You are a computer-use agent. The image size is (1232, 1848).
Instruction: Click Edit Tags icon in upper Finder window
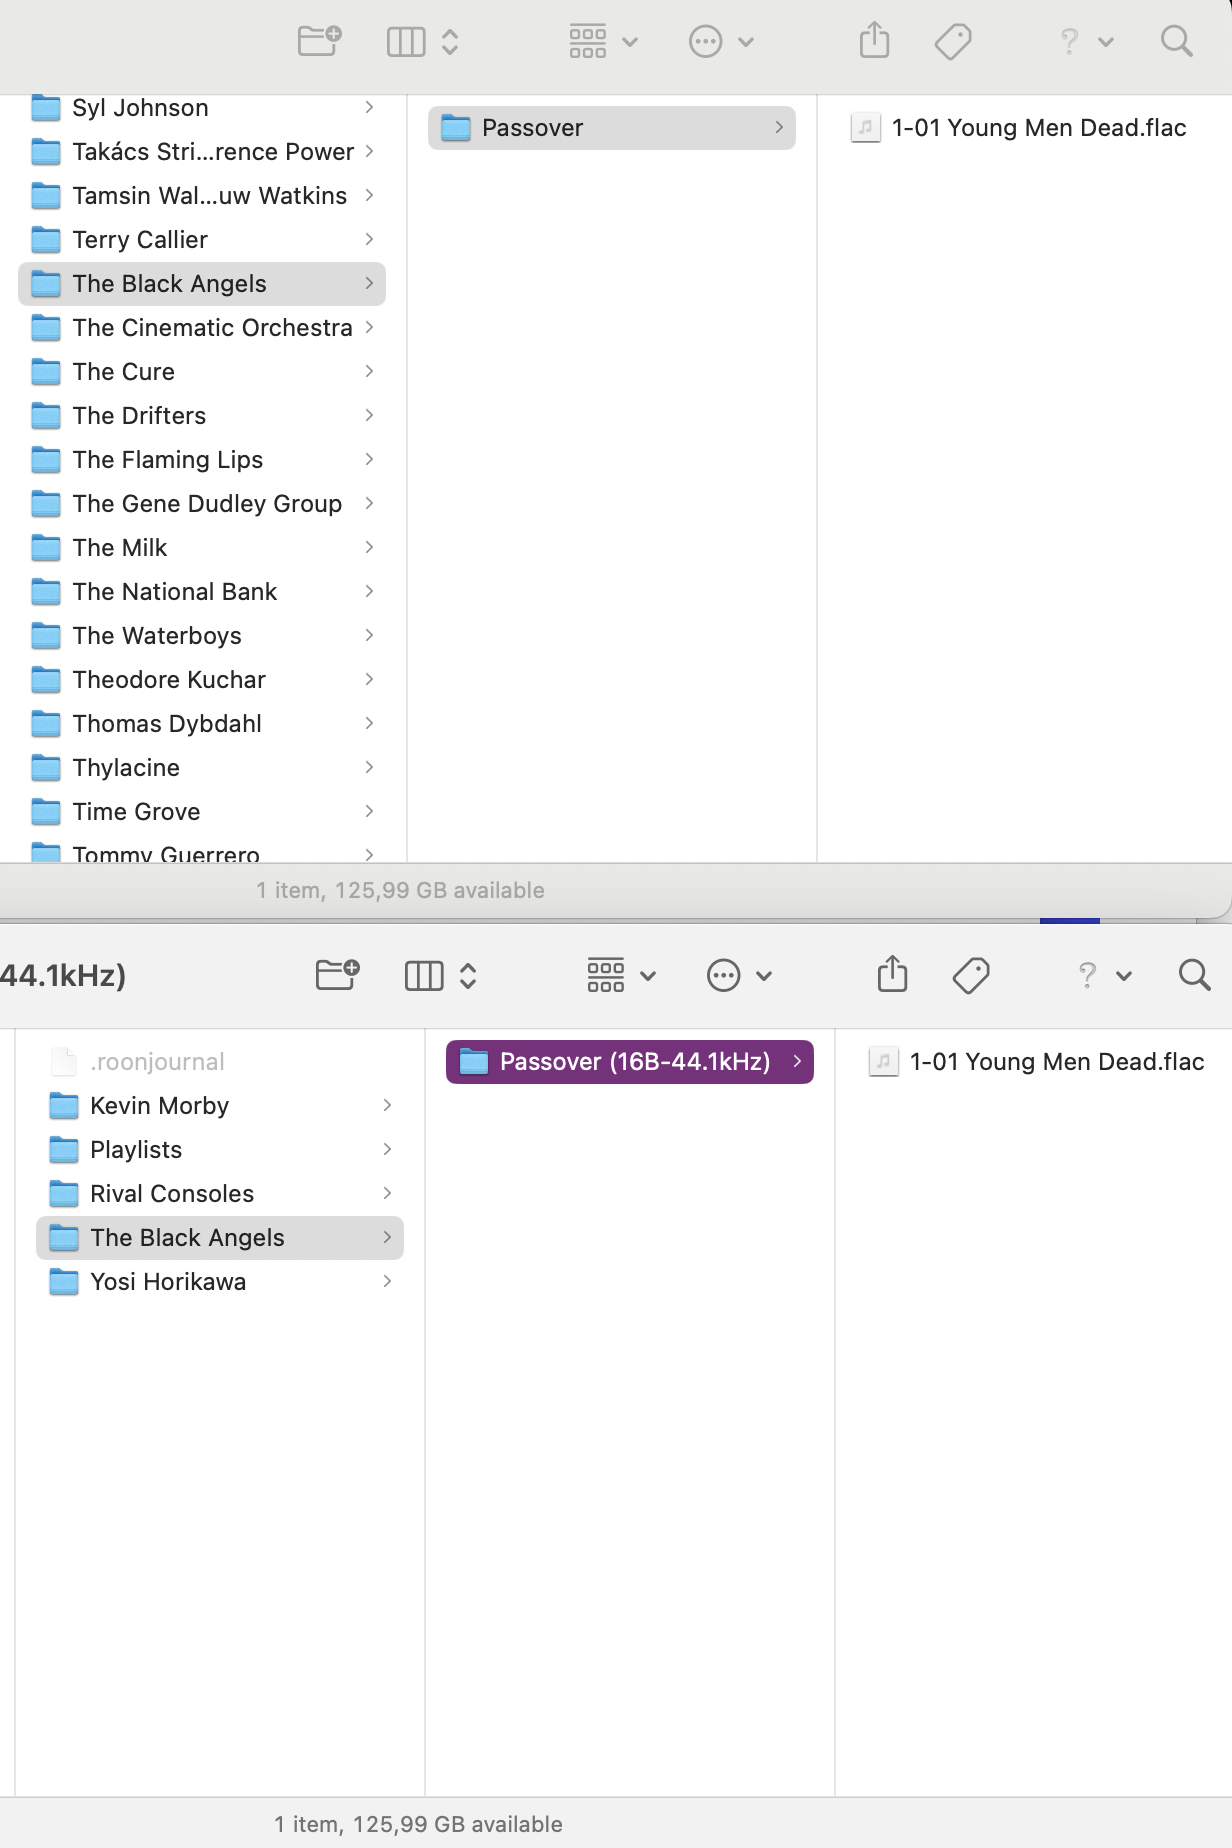[x=953, y=42]
